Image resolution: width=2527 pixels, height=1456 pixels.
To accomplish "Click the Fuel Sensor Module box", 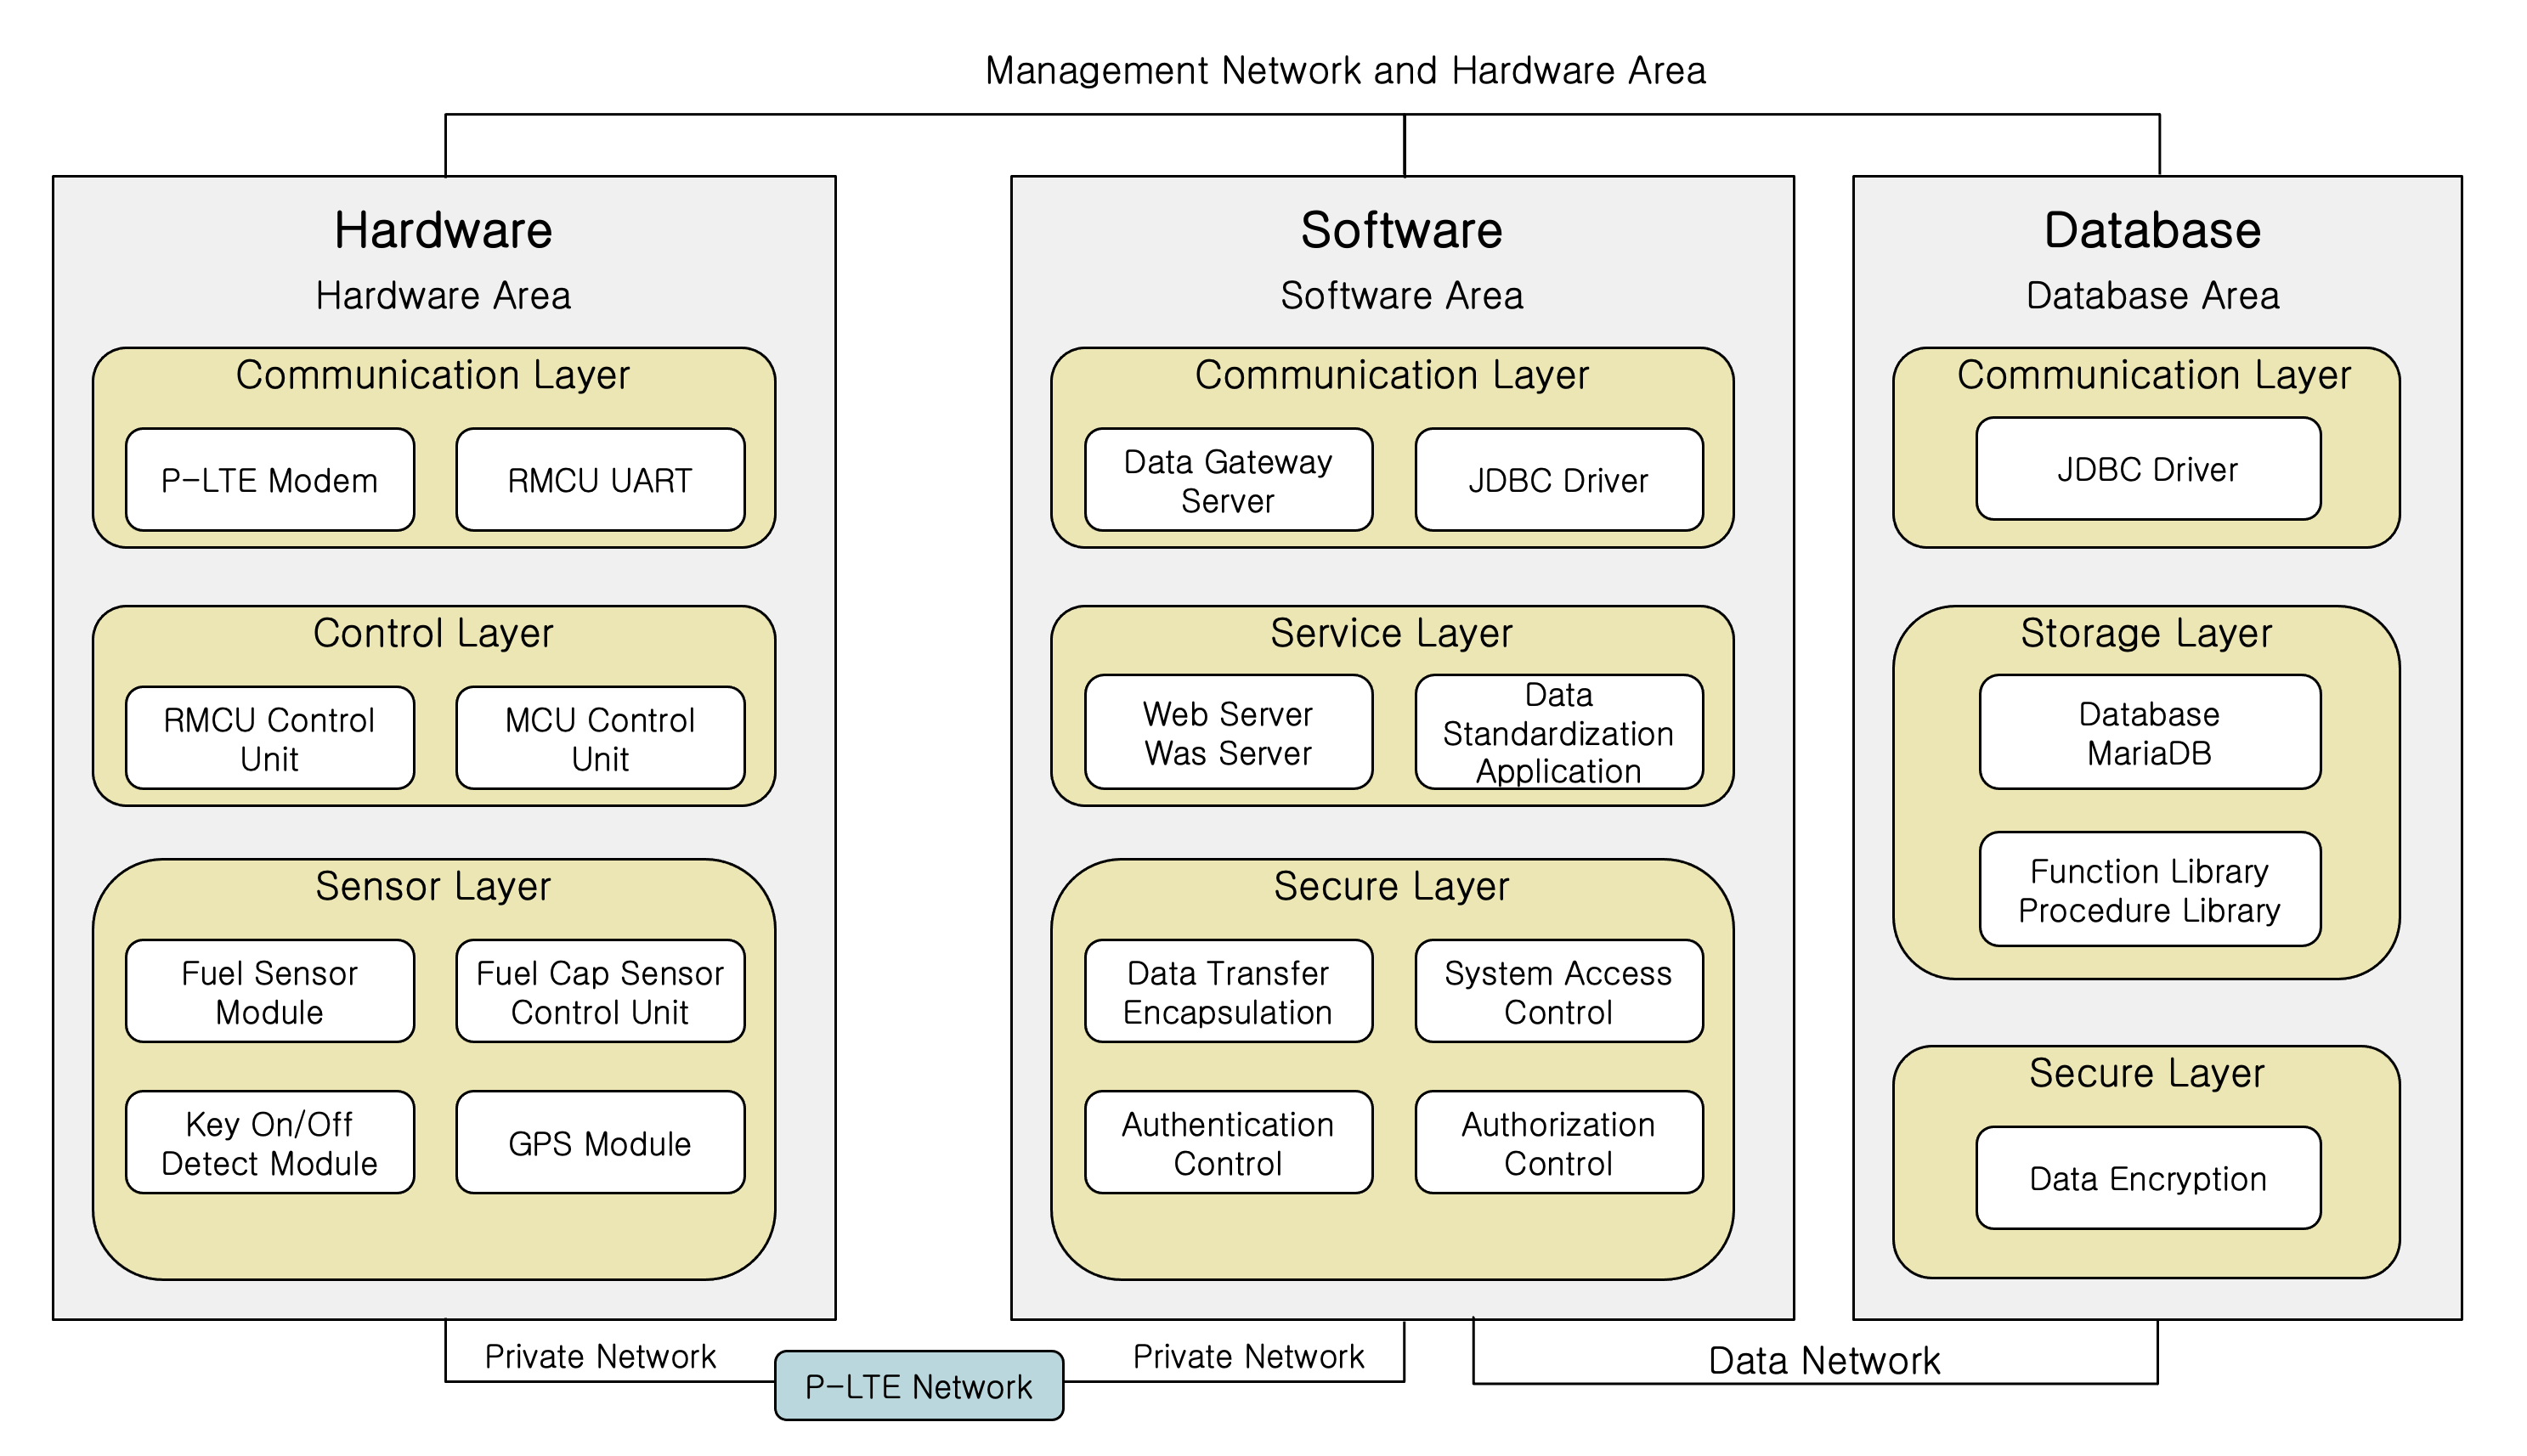I will coord(269,991).
